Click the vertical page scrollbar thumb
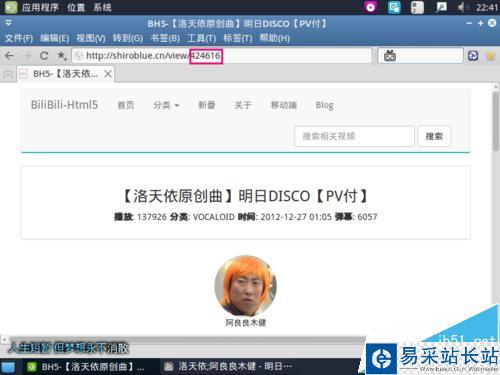The height and width of the screenshot is (375, 500). tap(496, 120)
